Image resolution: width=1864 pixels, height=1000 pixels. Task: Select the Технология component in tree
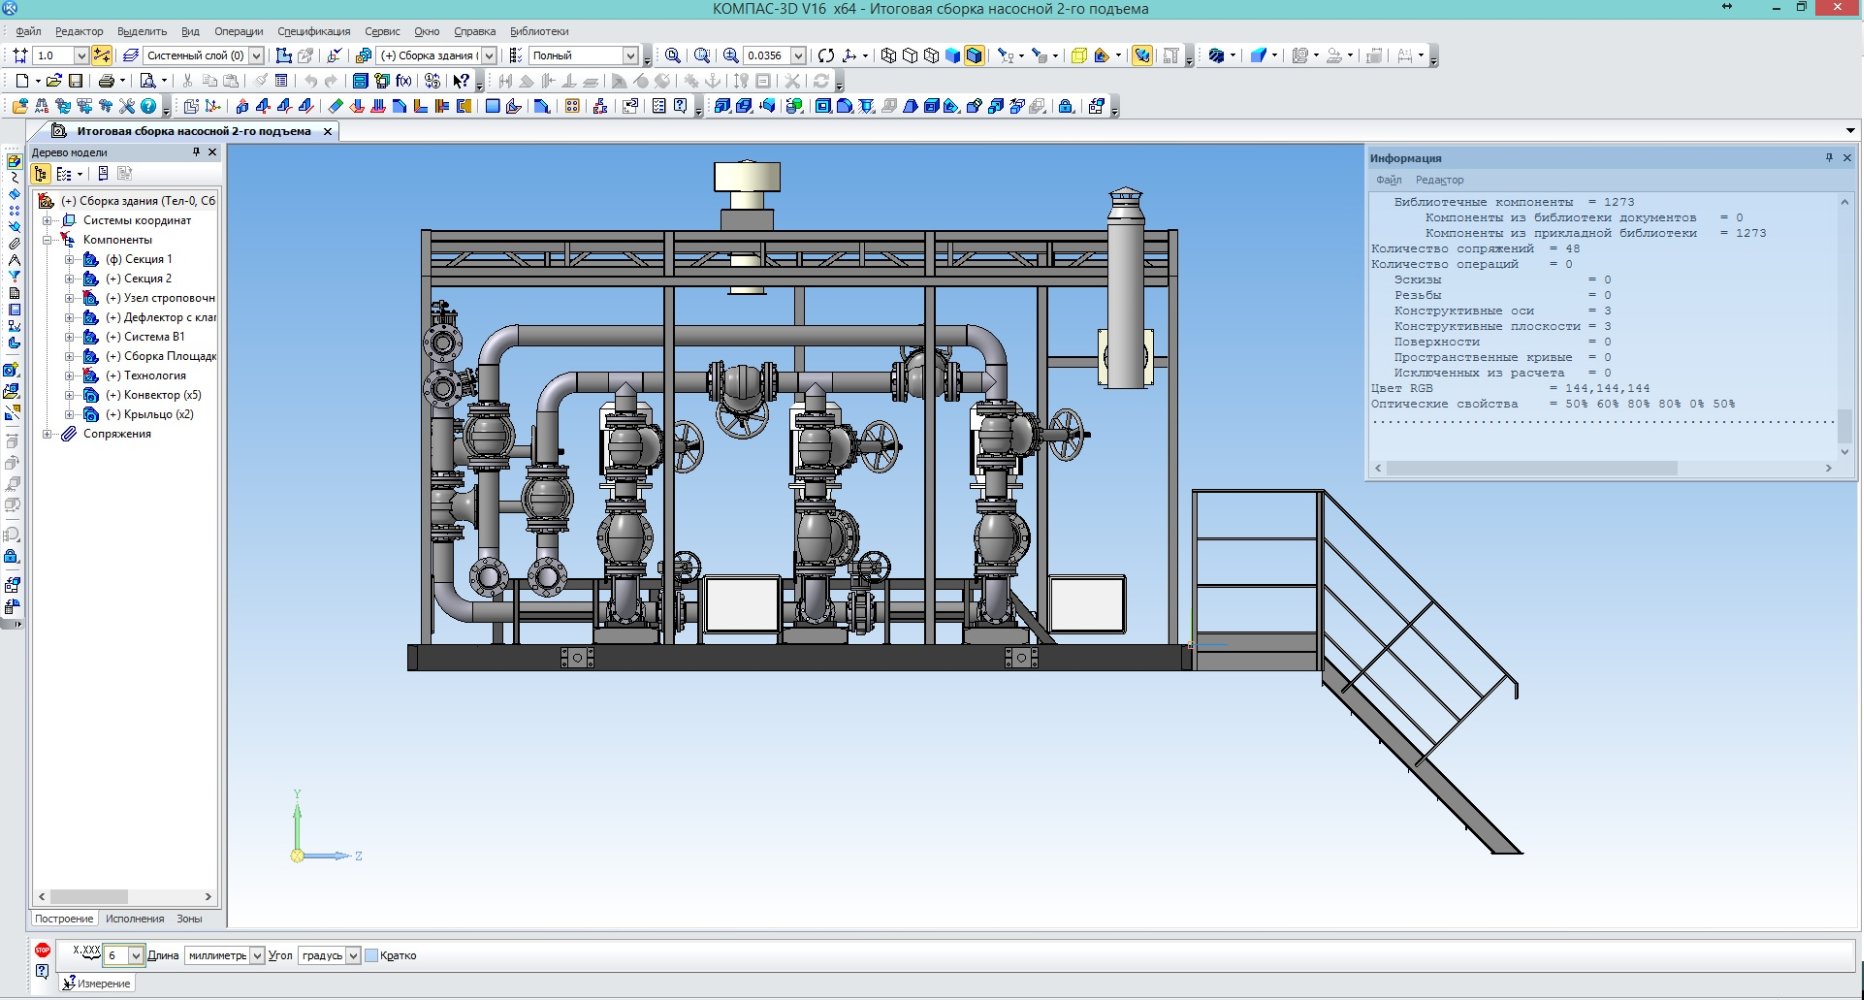(x=154, y=376)
